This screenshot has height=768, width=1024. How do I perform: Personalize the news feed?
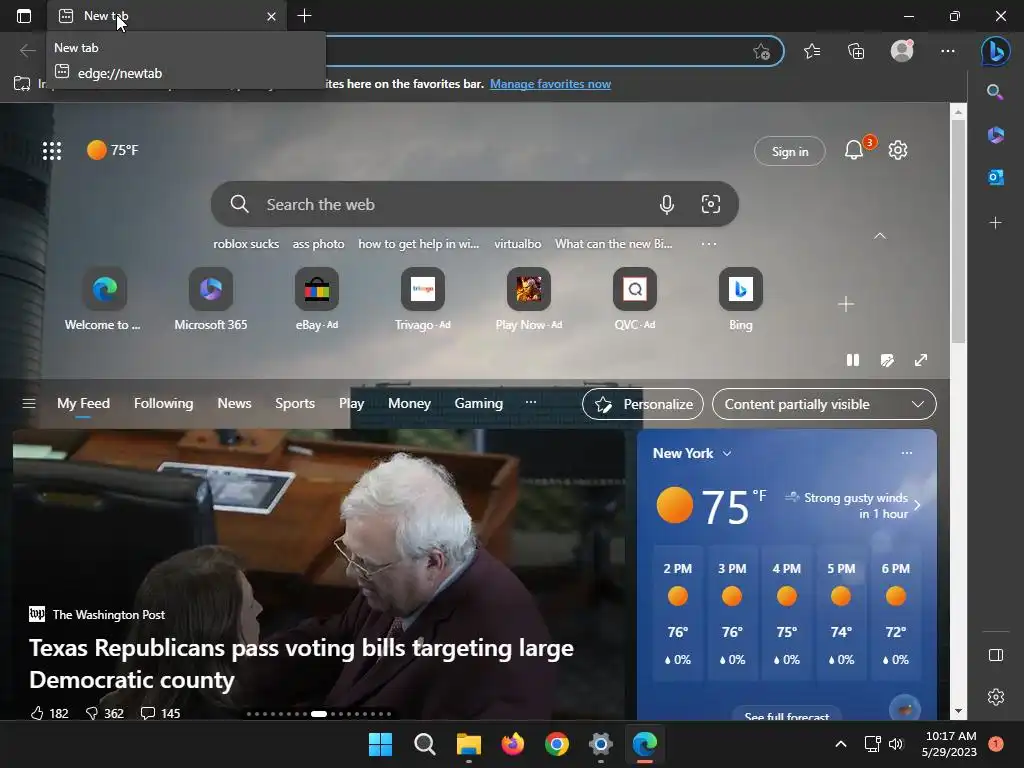[643, 404]
